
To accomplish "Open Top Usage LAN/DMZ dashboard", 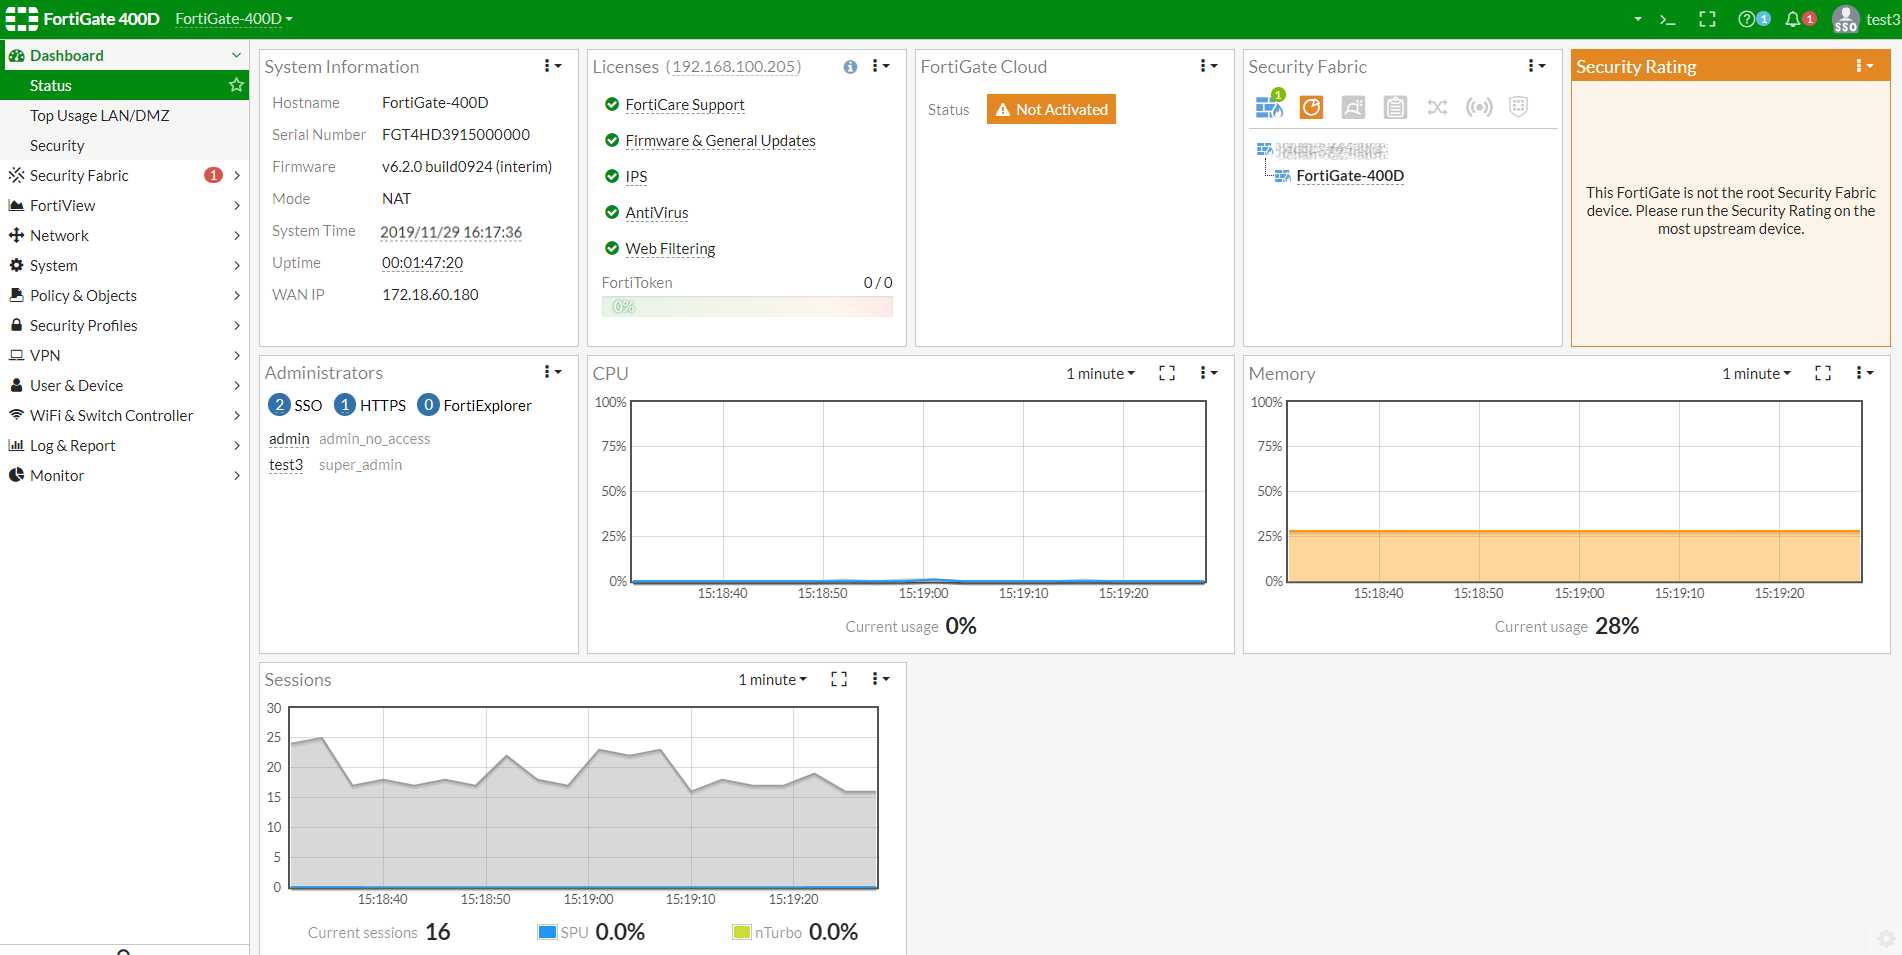I will [100, 115].
